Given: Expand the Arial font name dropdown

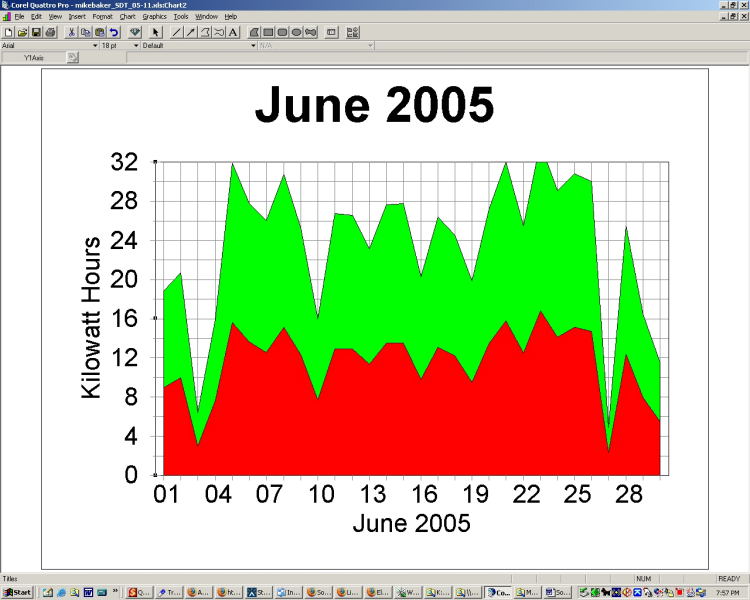Looking at the screenshot, I should pos(95,45).
